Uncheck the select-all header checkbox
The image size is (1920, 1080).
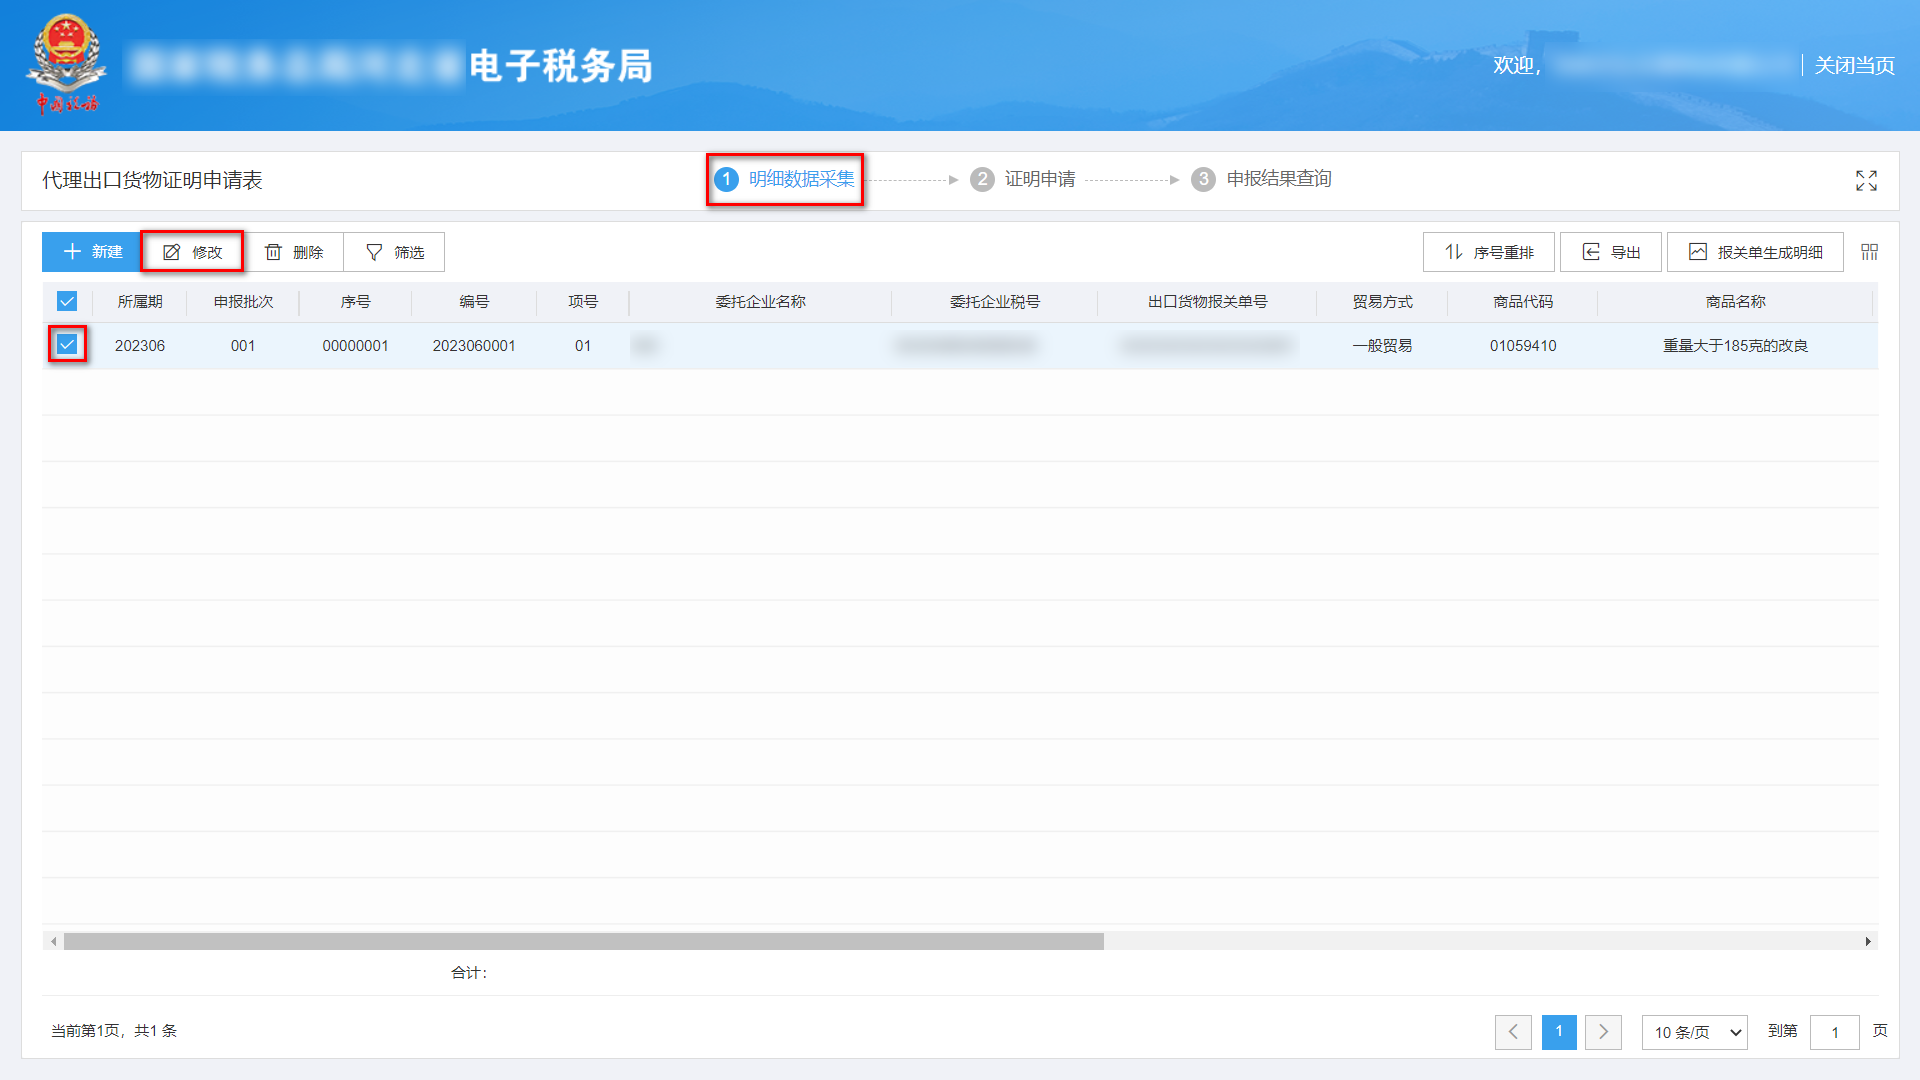pos(66,301)
